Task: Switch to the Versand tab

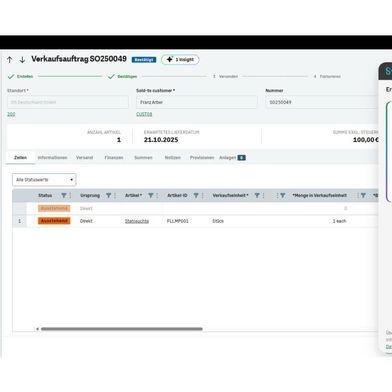Action: [x=84, y=157]
